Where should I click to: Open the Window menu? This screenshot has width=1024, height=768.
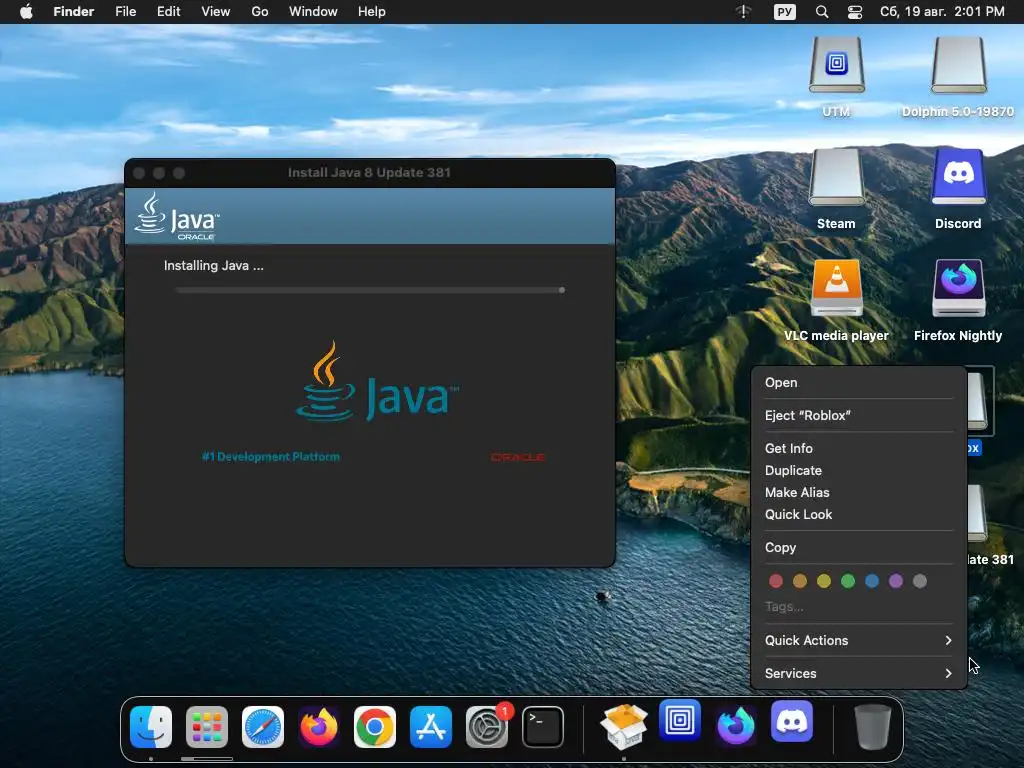(x=313, y=12)
